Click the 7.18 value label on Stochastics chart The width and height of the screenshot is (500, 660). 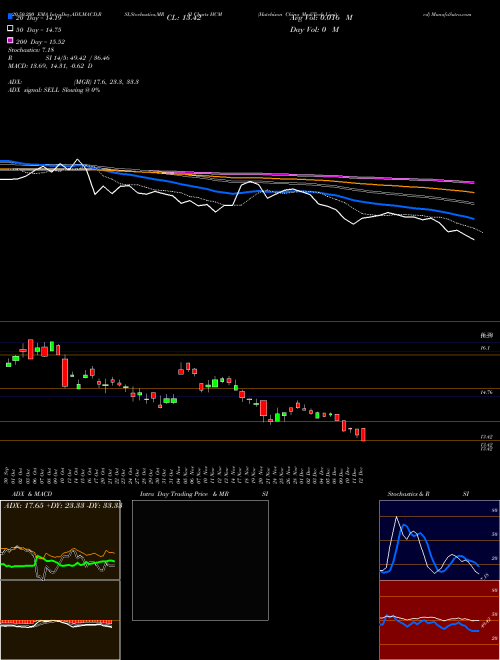[485, 576]
